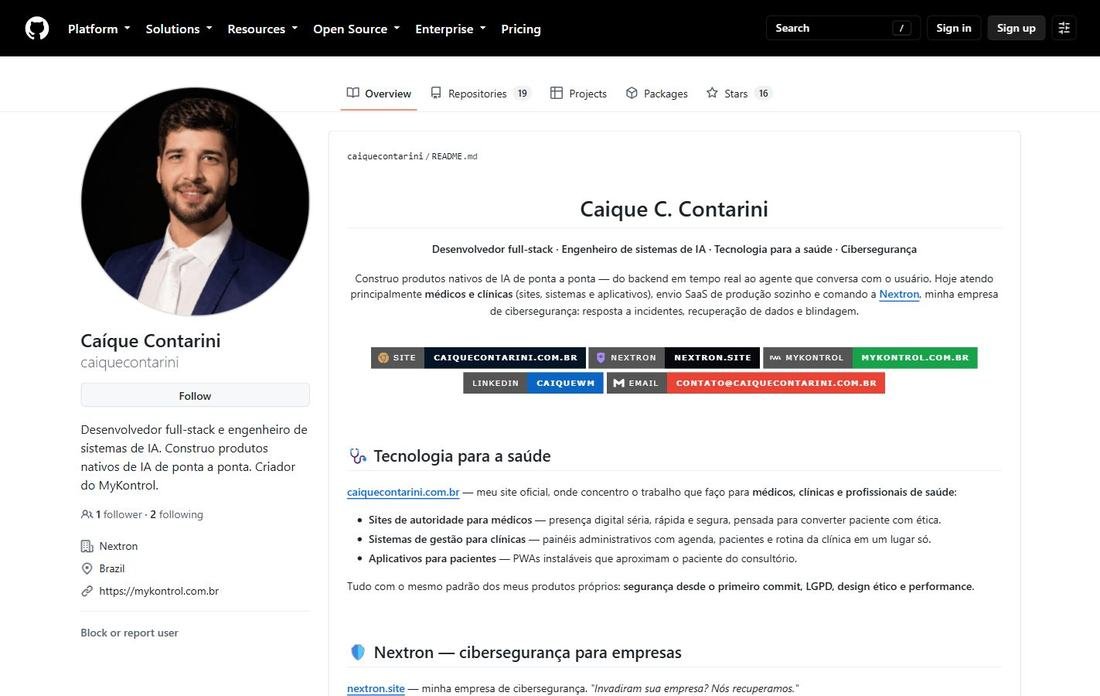Image resolution: width=1100 pixels, height=696 pixels.
Task: Click the Brazil location text
Action: 112,568
